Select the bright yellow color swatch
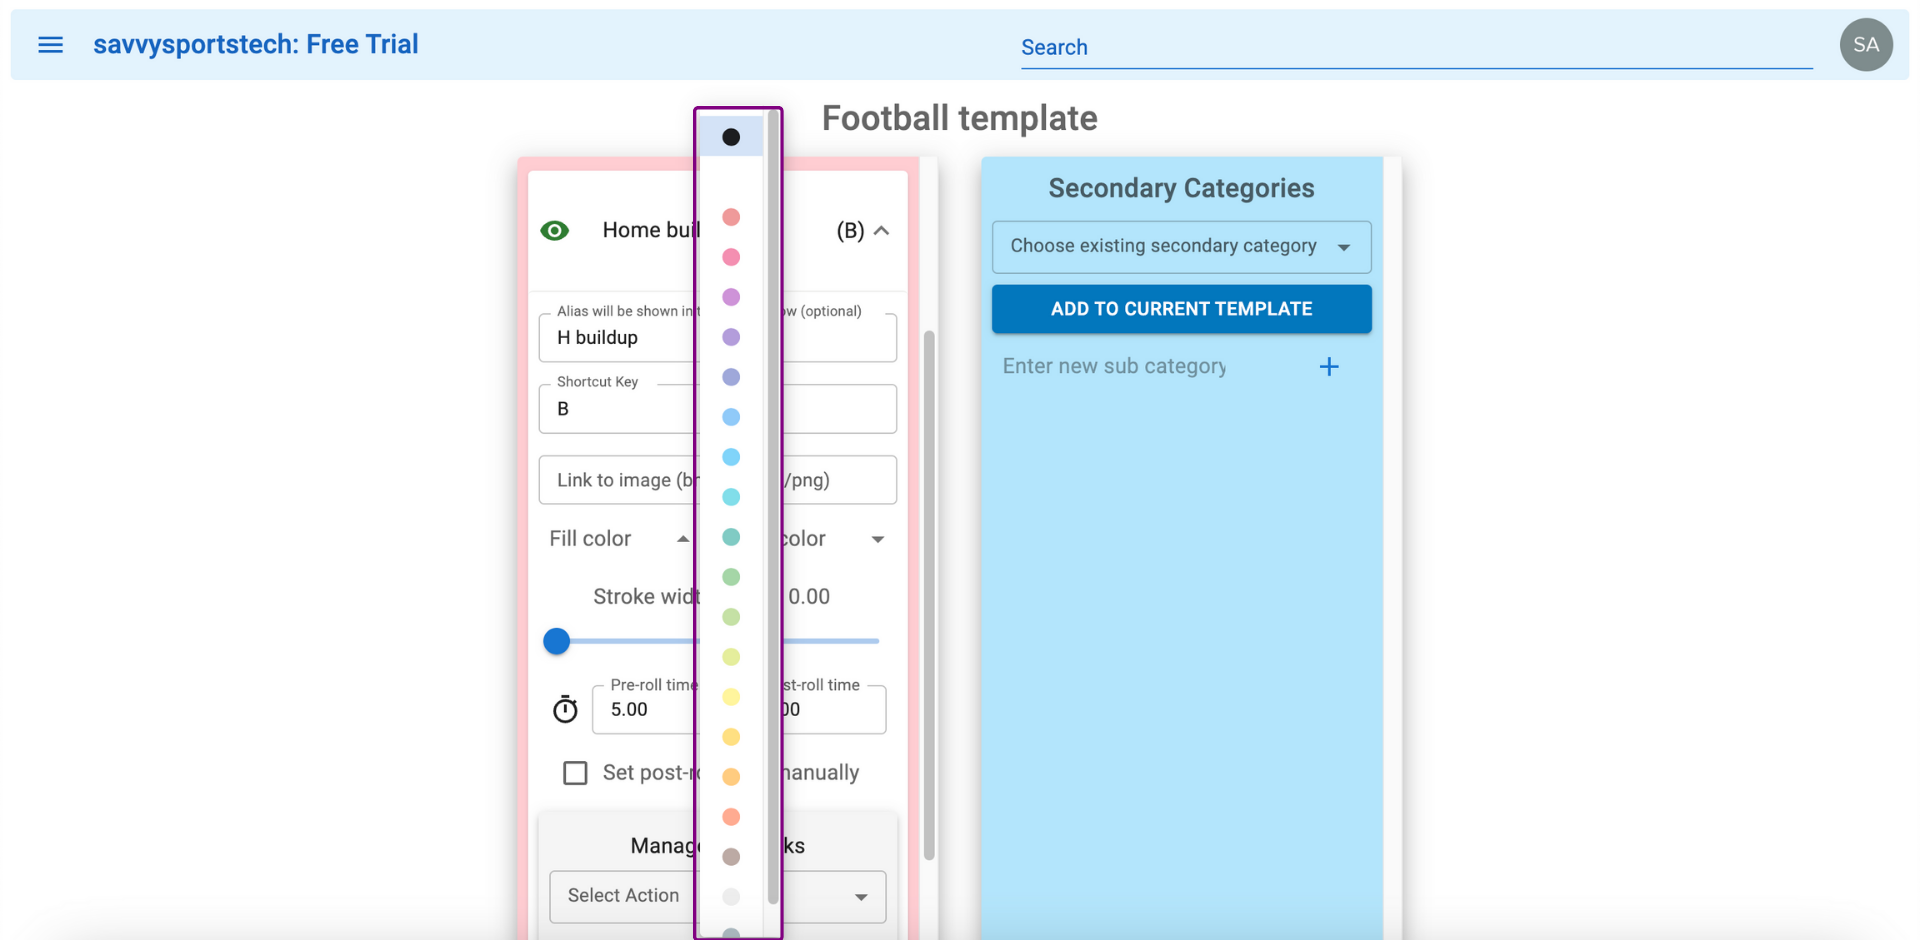Image resolution: width=1920 pixels, height=940 pixels. point(731,697)
